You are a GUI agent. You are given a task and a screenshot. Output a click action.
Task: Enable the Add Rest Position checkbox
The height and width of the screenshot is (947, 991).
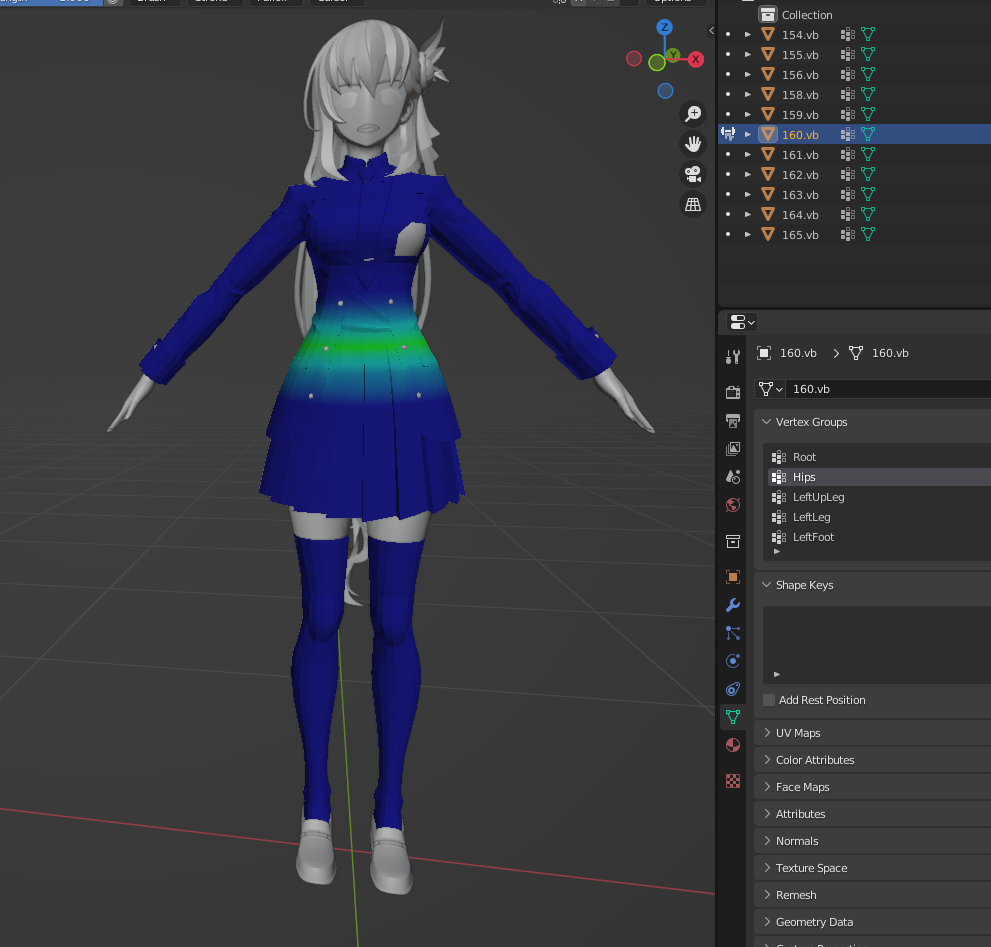pyautogui.click(x=769, y=700)
